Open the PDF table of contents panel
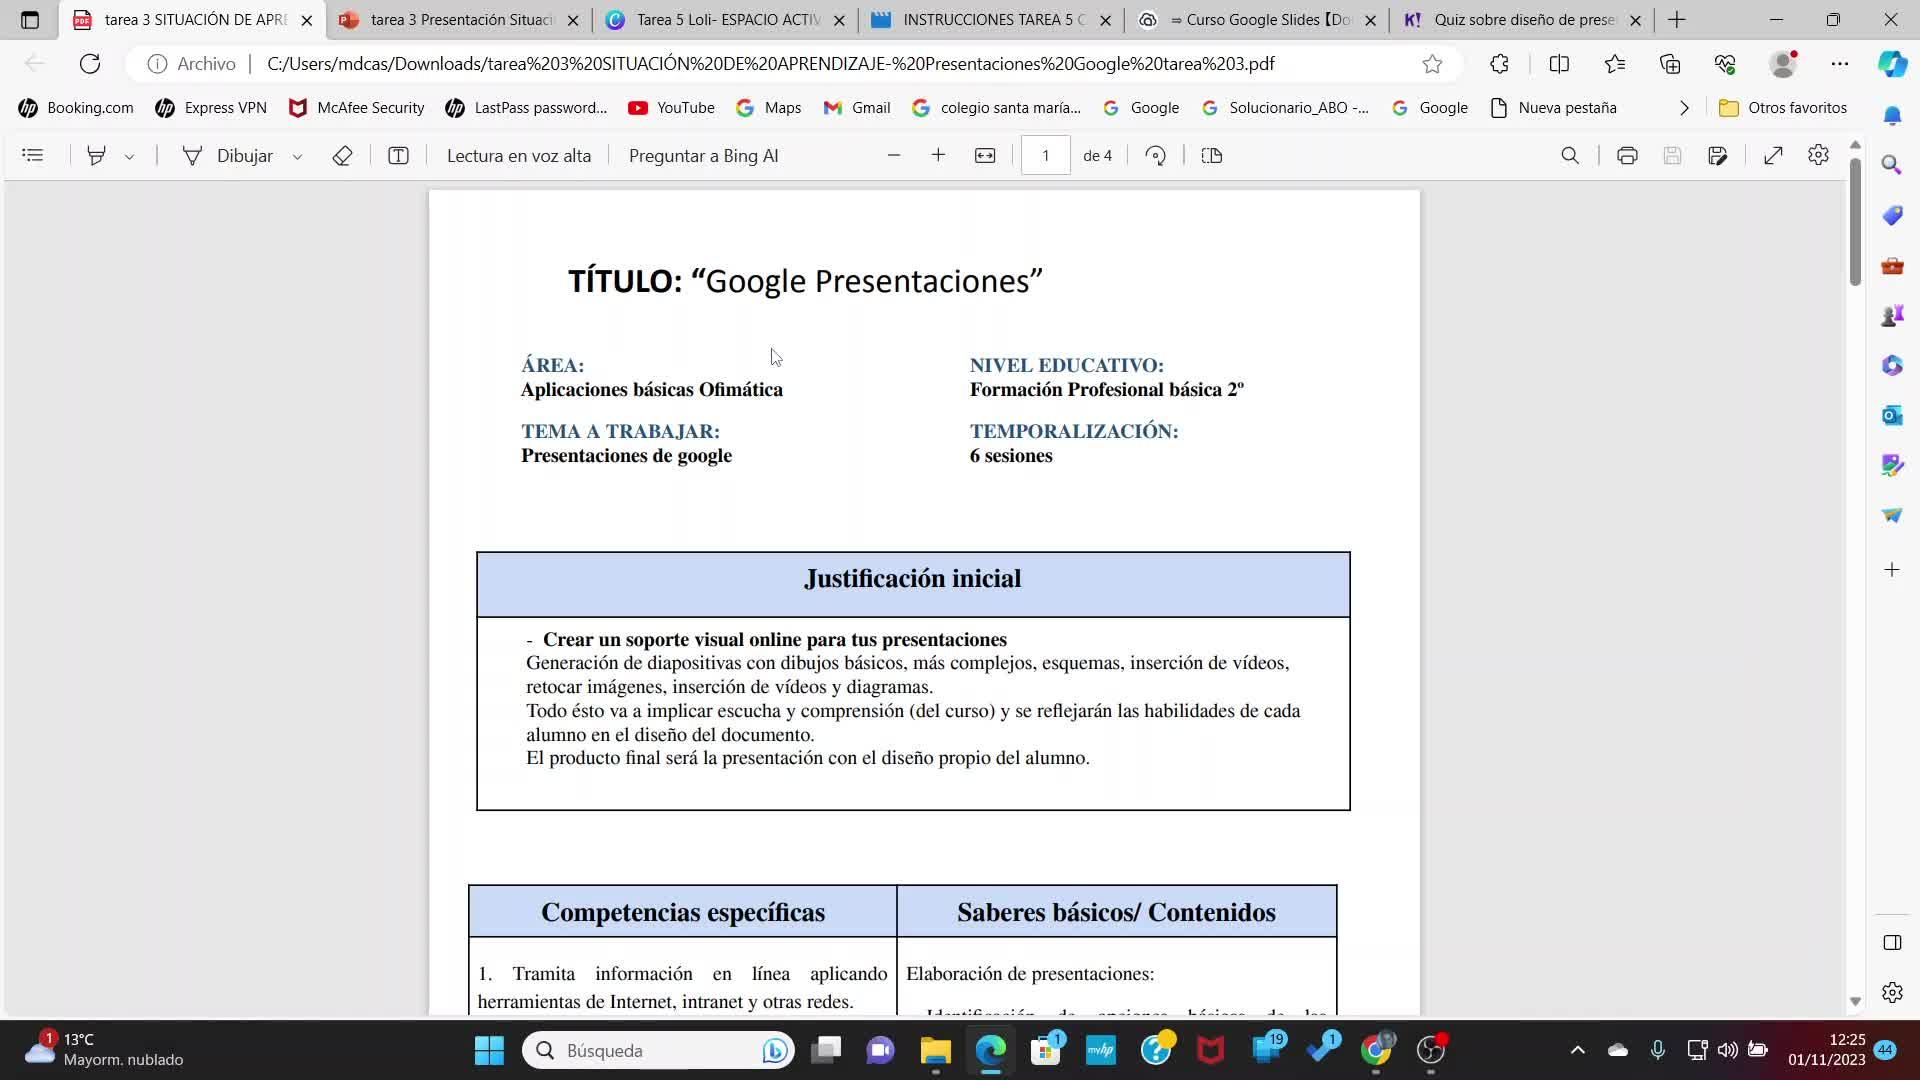 tap(33, 155)
